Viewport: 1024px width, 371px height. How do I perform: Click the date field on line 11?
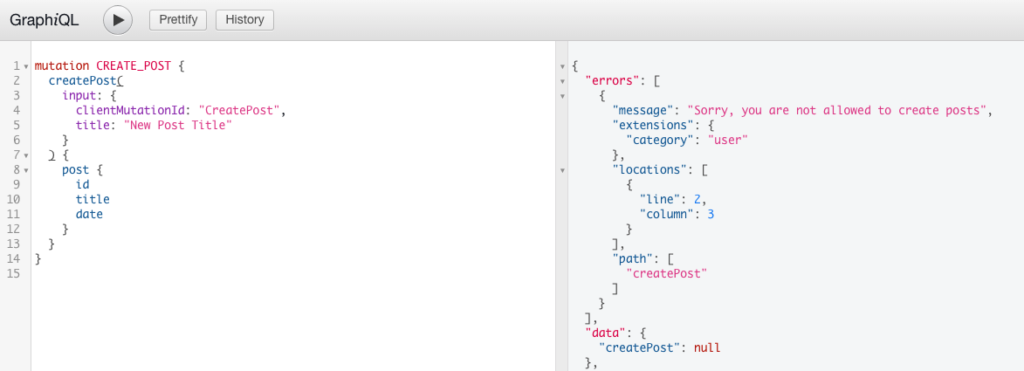[89, 214]
